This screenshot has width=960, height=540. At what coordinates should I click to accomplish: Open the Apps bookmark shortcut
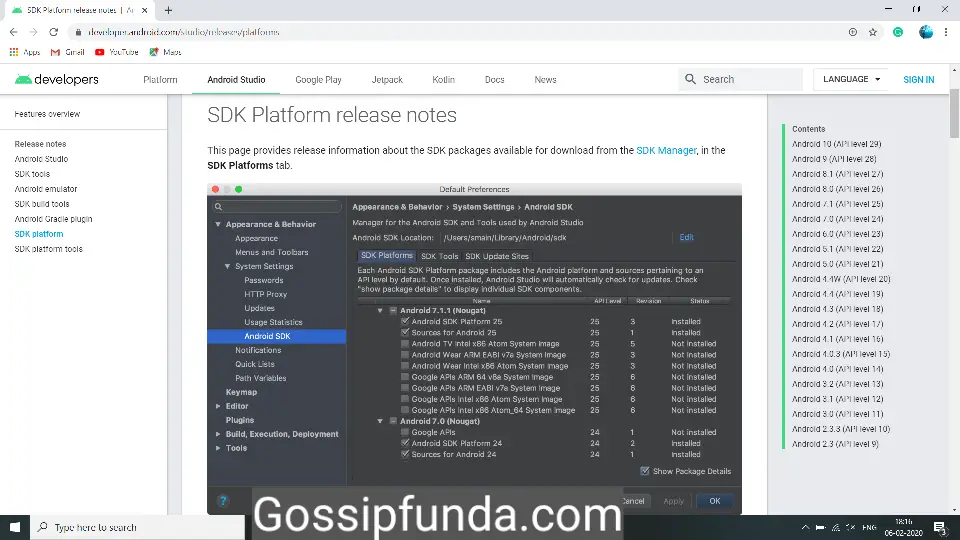[24, 52]
